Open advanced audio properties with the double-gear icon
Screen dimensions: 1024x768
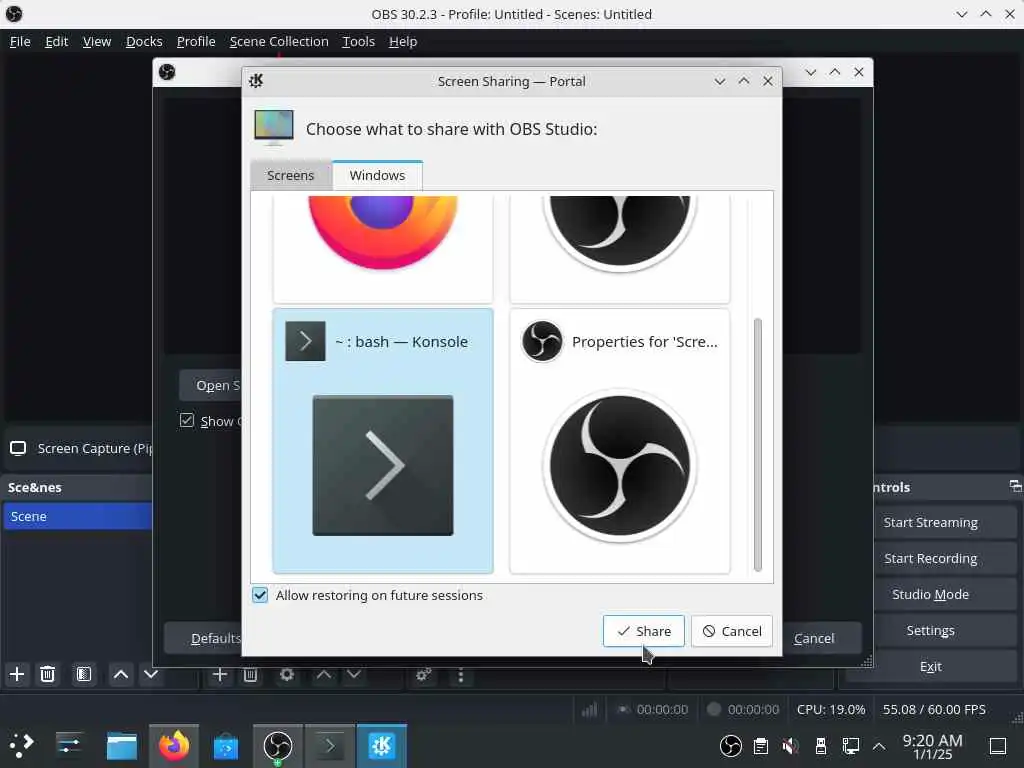click(423, 675)
